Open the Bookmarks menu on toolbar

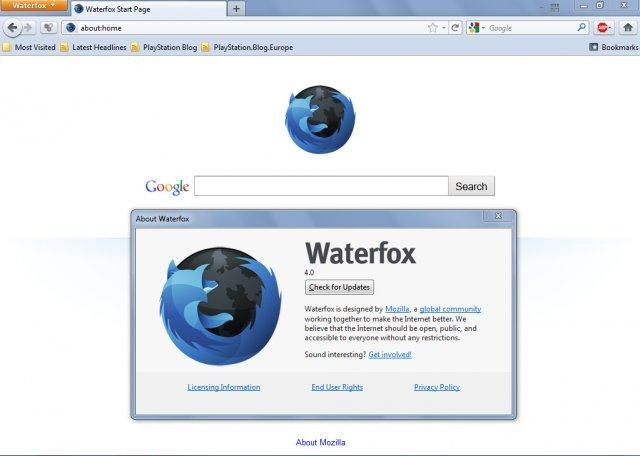(614, 47)
